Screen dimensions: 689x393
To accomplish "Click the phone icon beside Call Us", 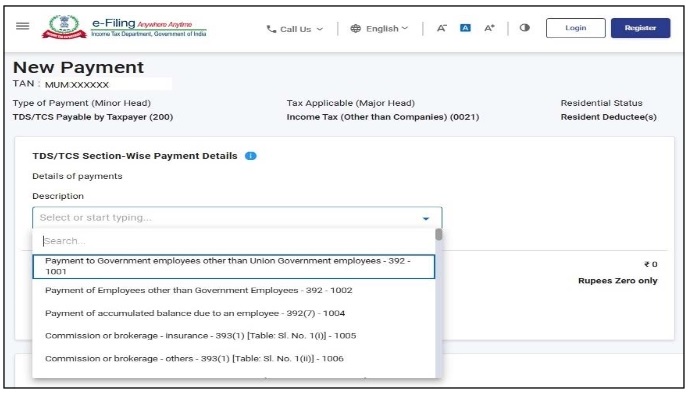I will click(271, 29).
